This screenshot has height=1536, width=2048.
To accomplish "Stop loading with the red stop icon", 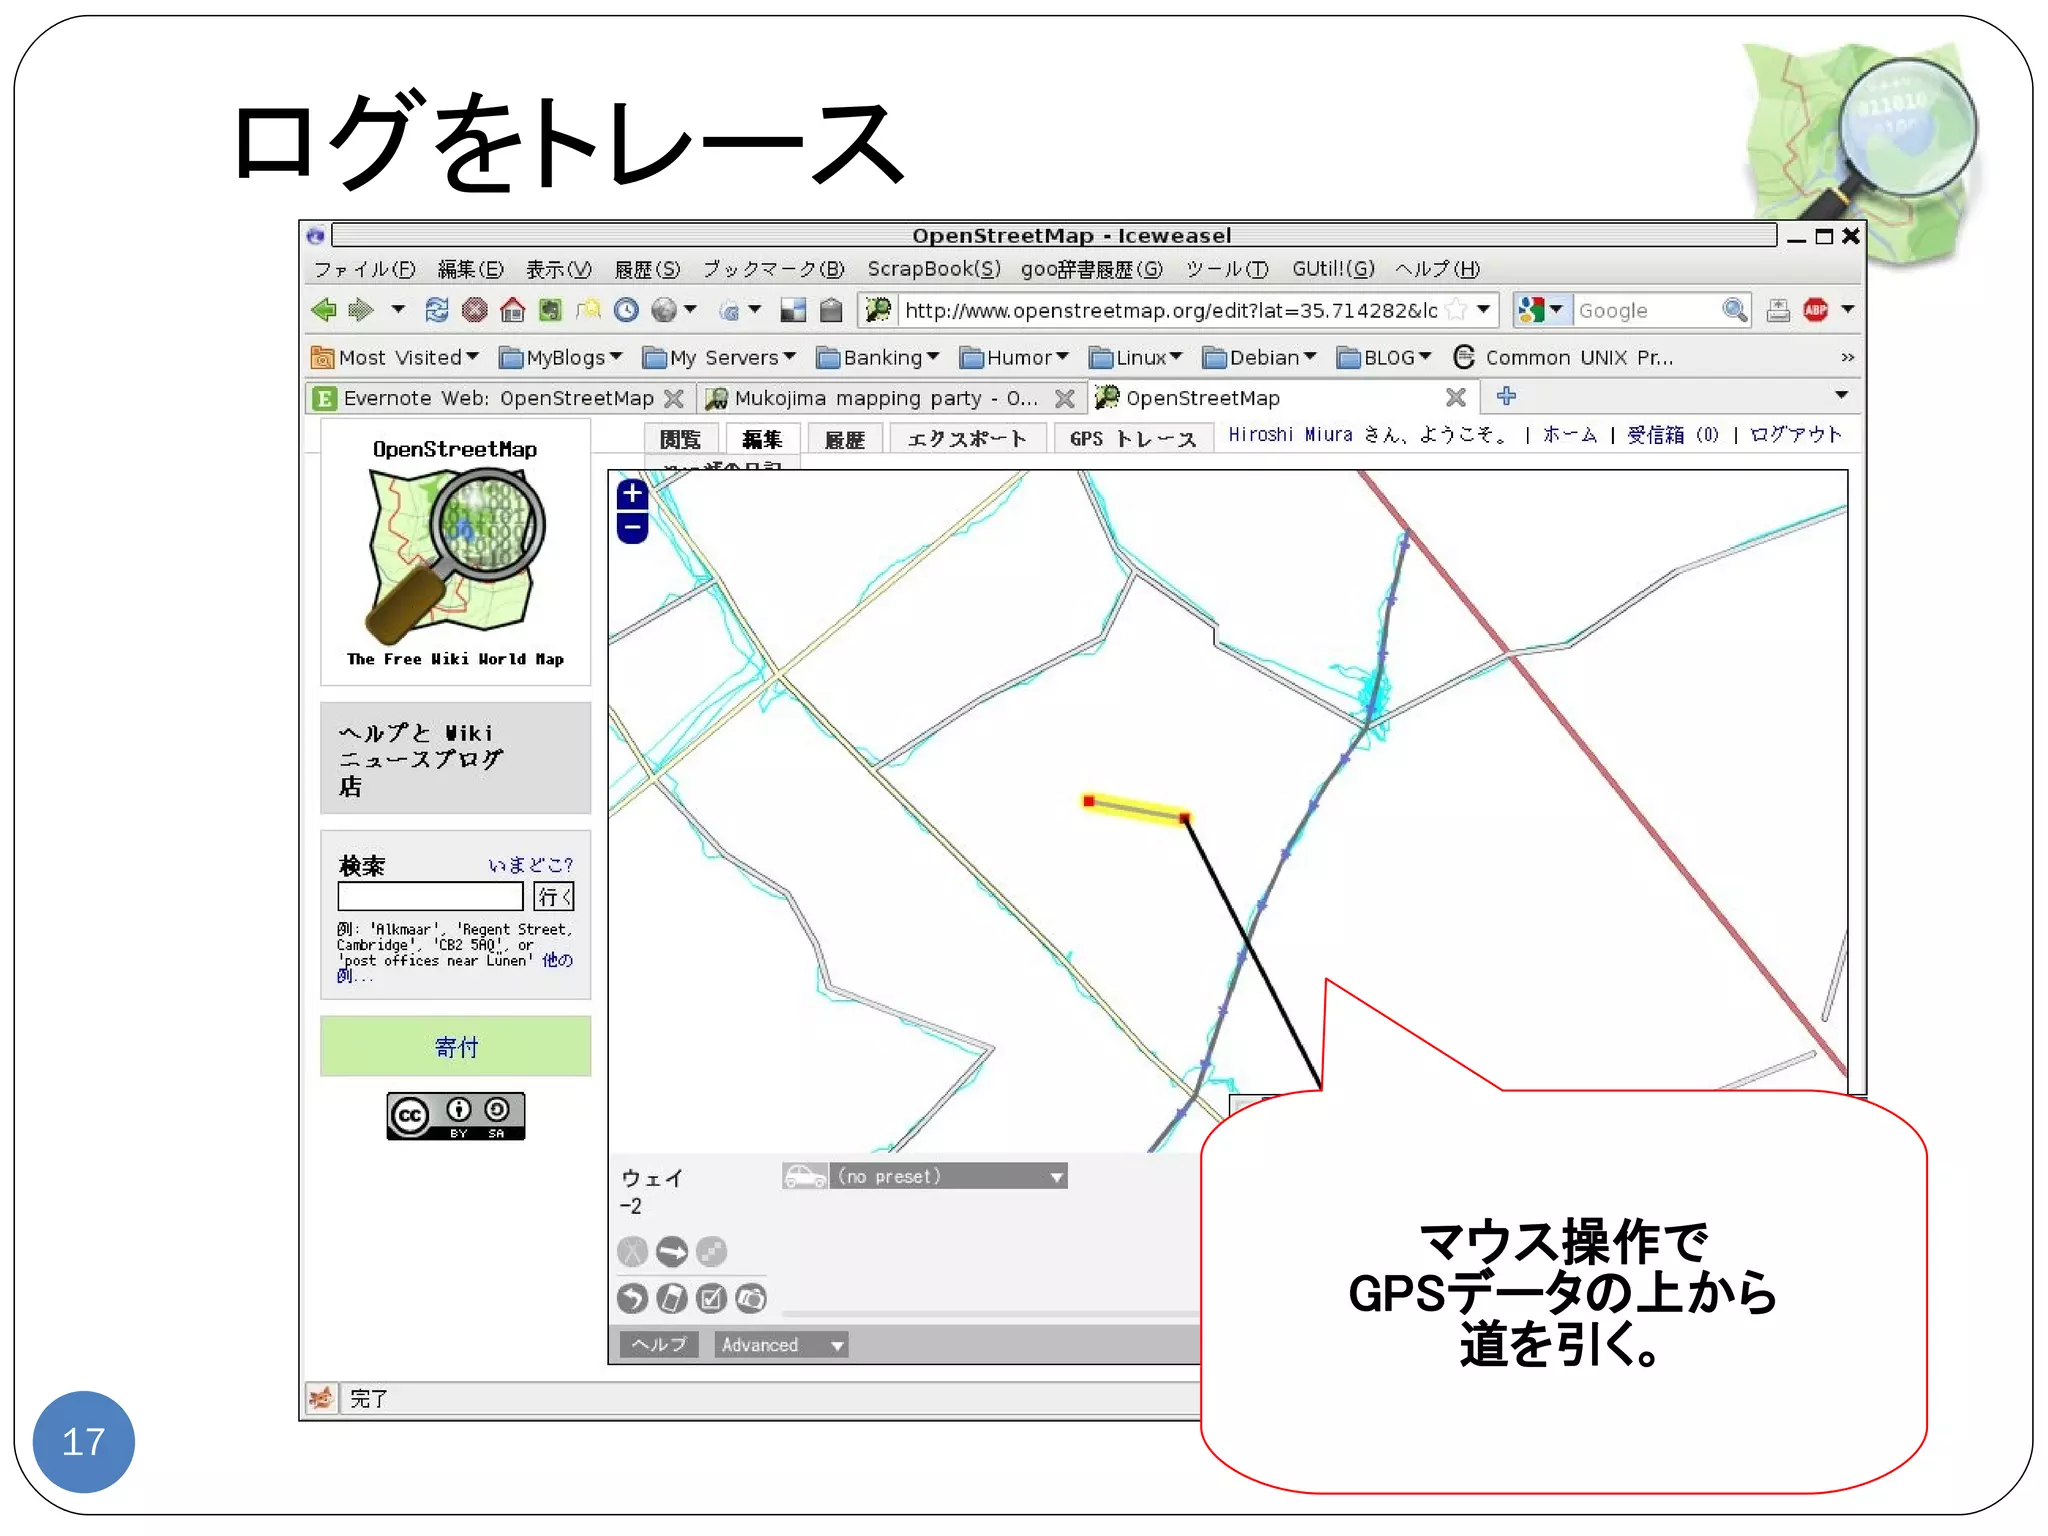I will point(474,310).
